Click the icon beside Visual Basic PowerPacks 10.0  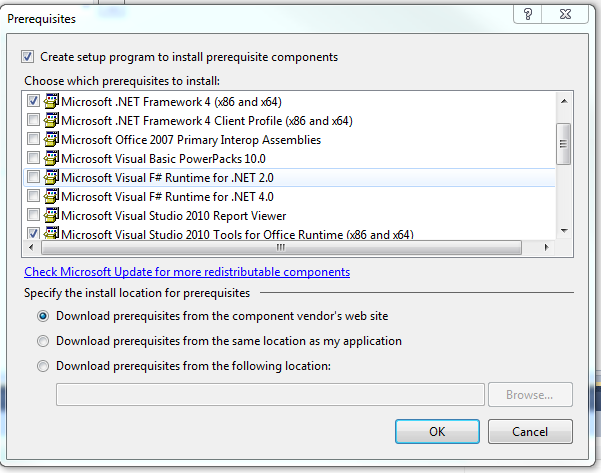pyautogui.click(x=51, y=158)
